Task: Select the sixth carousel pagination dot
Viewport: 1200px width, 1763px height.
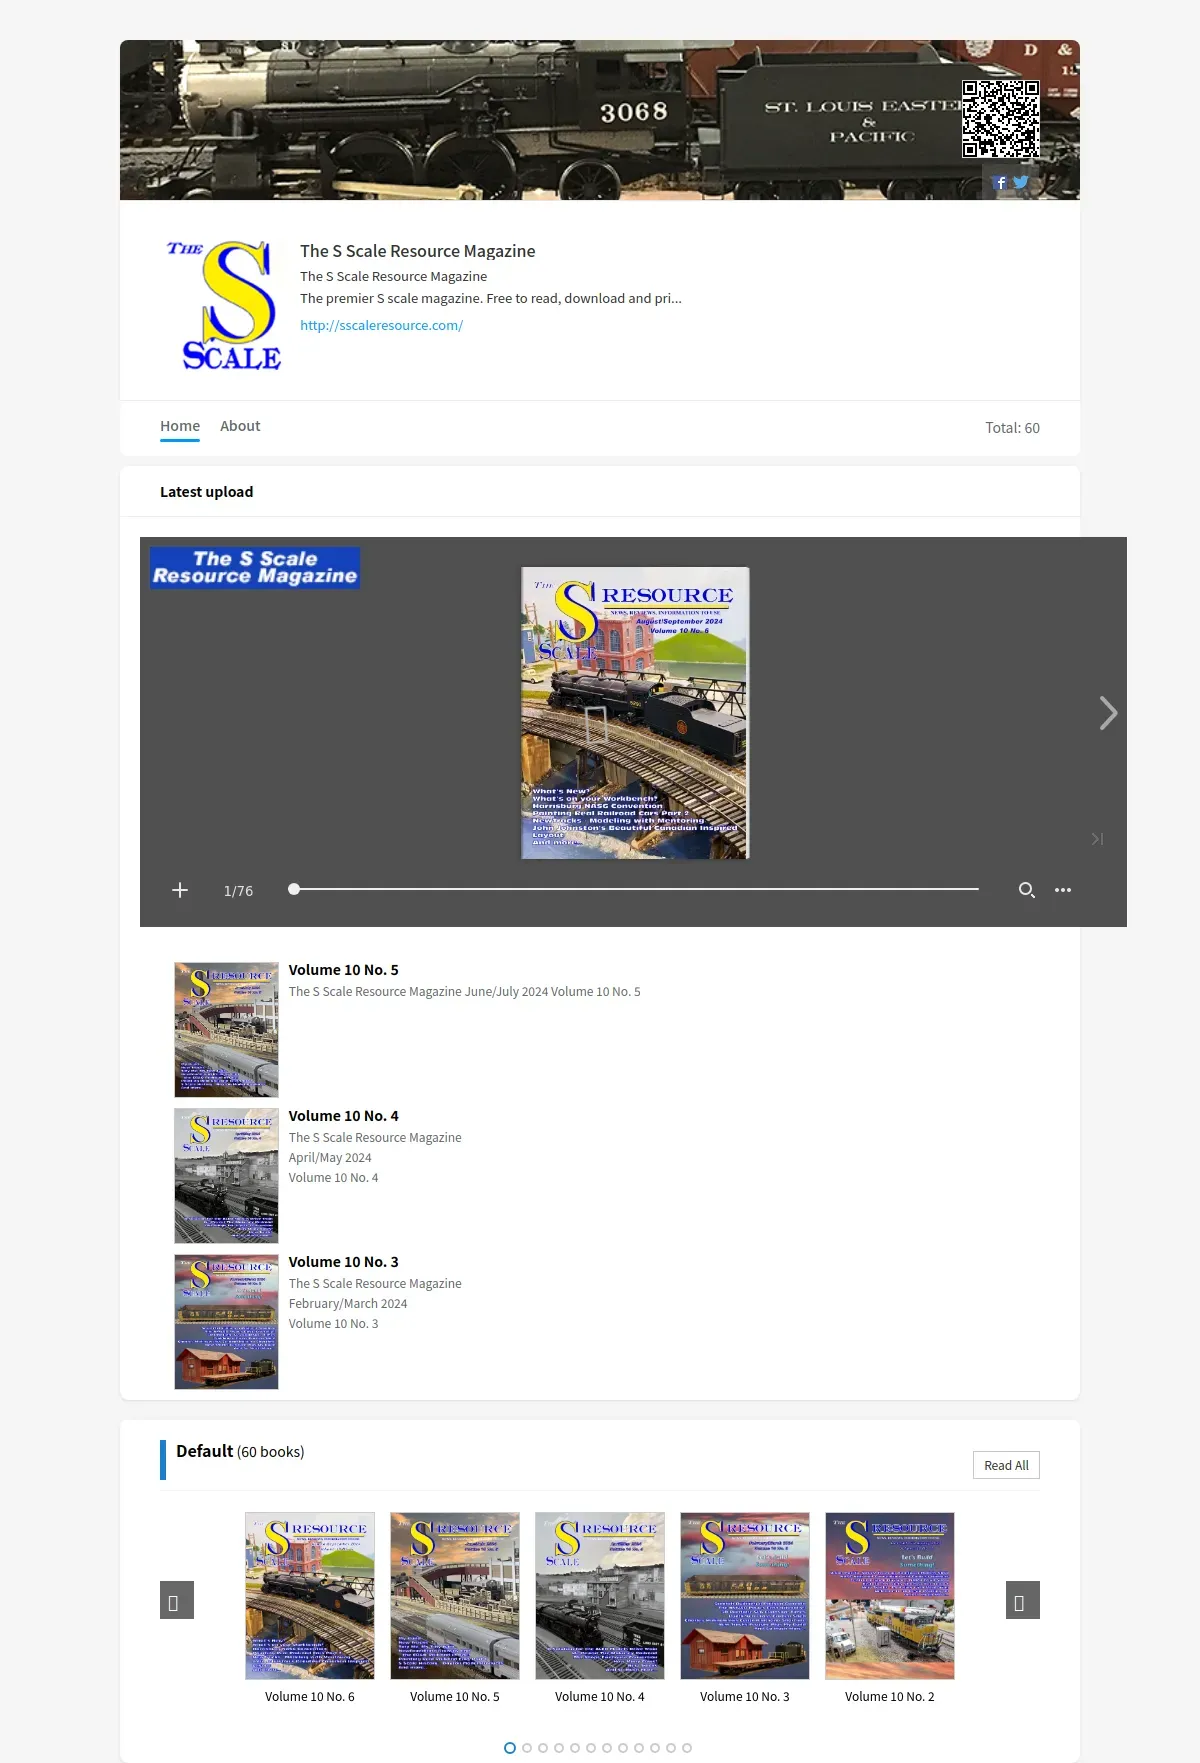Action: [x=591, y=1748]
